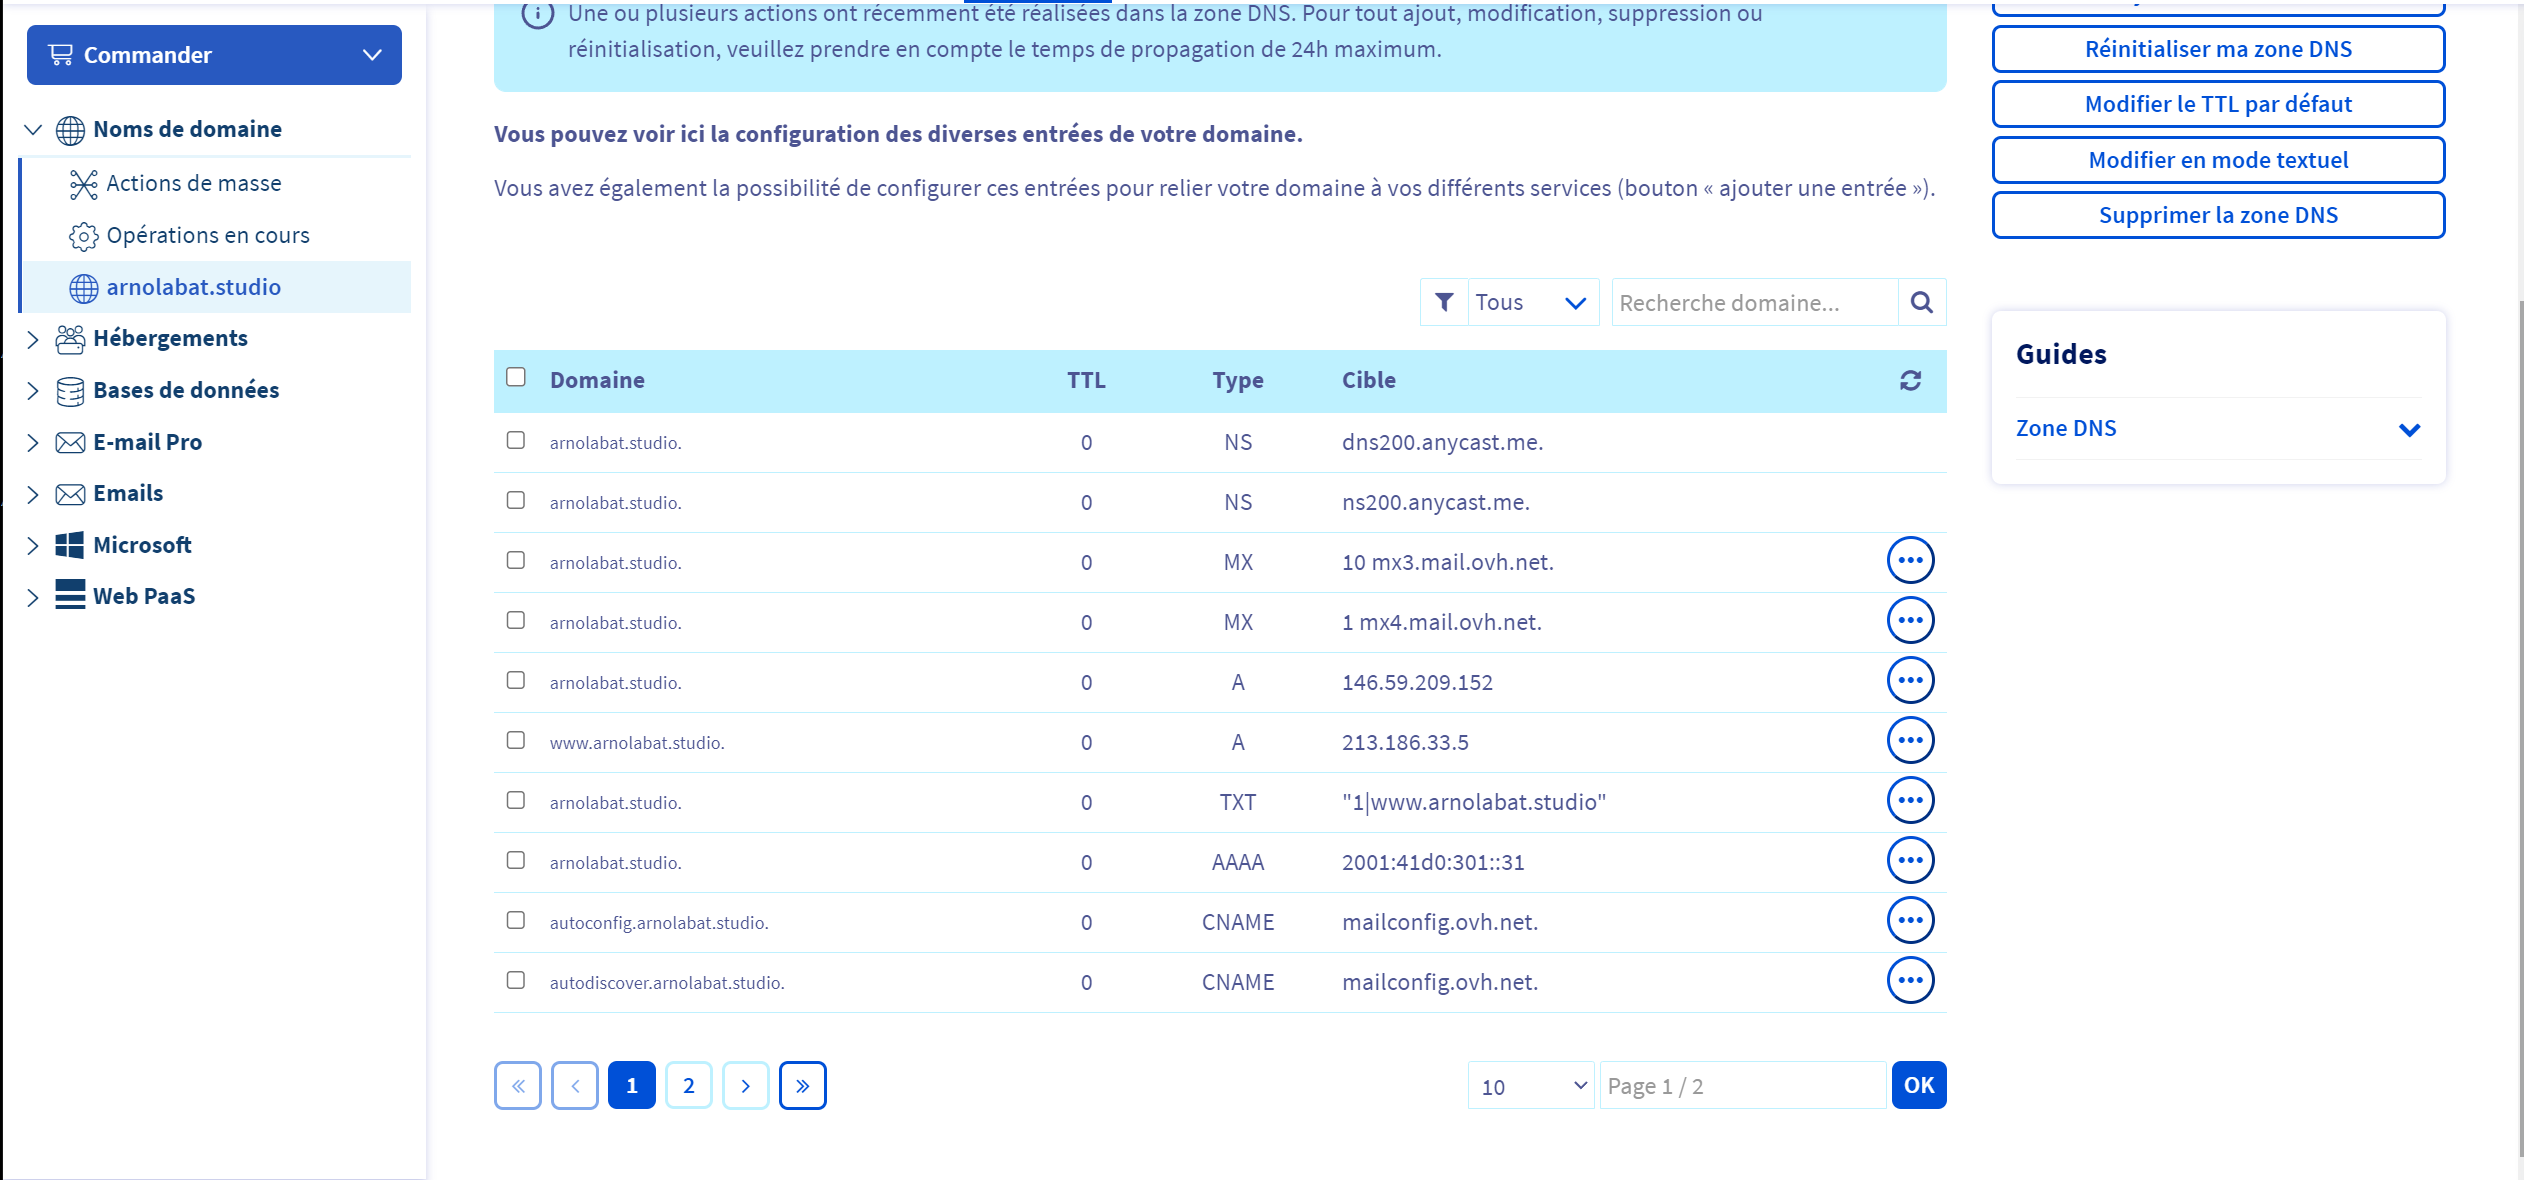The image size is (2524, 1180).
Task: Tick checkbox for www.arnolabat.studio. record
Action: tap(516, 740)
